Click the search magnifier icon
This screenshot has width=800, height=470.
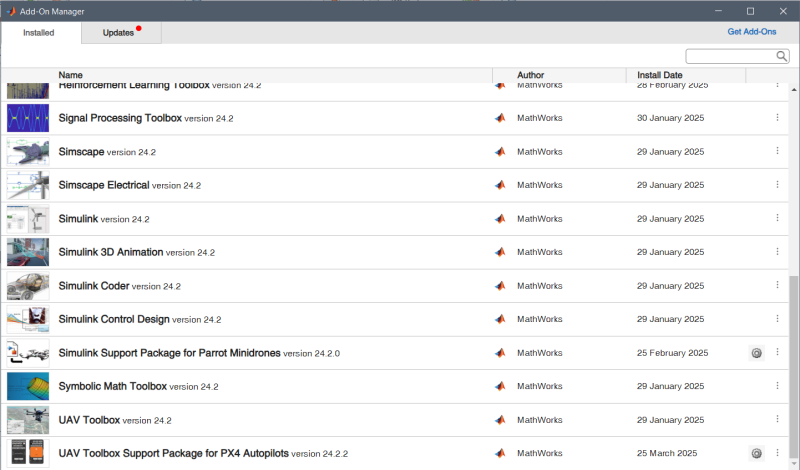pos(781,56)
